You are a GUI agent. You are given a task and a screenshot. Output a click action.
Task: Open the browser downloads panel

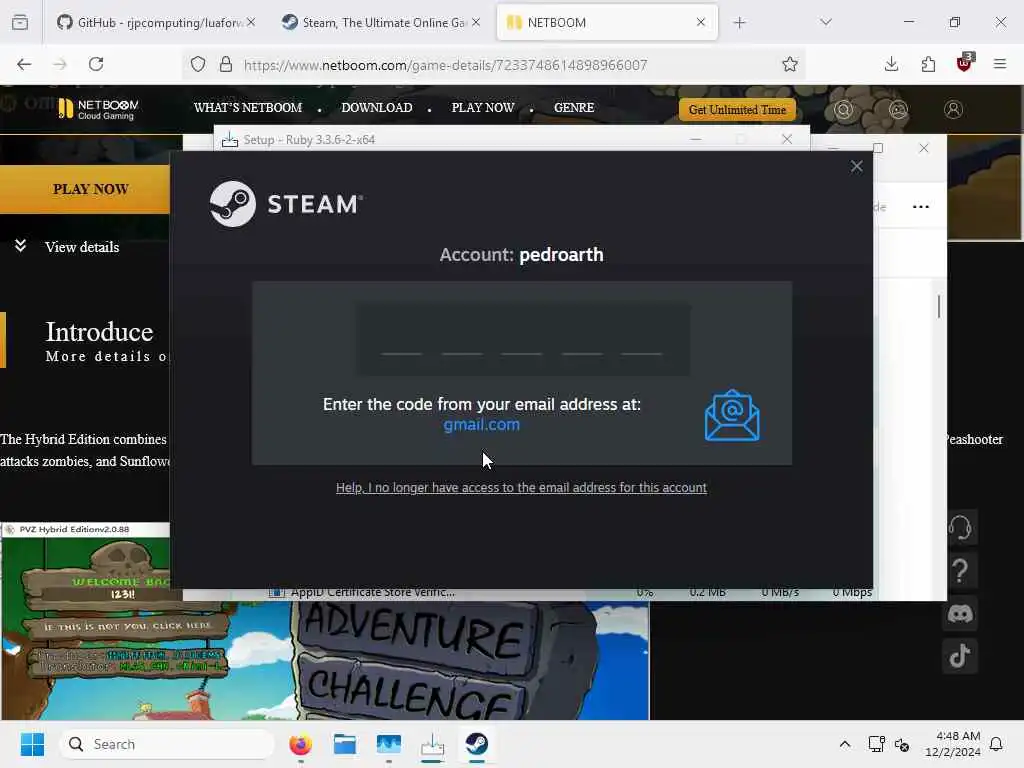tap(891, 64)
